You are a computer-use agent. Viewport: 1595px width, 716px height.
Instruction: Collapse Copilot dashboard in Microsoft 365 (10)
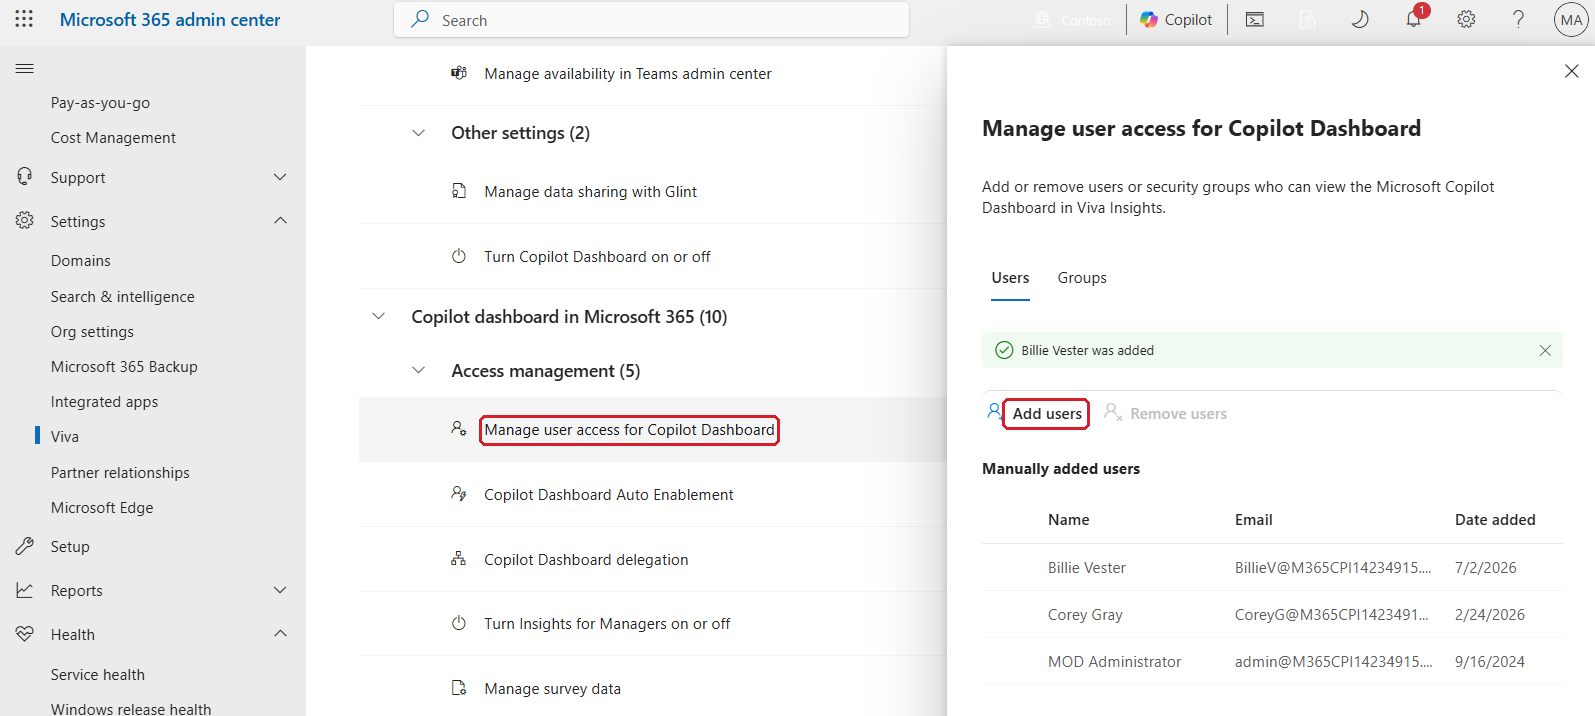pyautogui.click(x=379, y=316)
